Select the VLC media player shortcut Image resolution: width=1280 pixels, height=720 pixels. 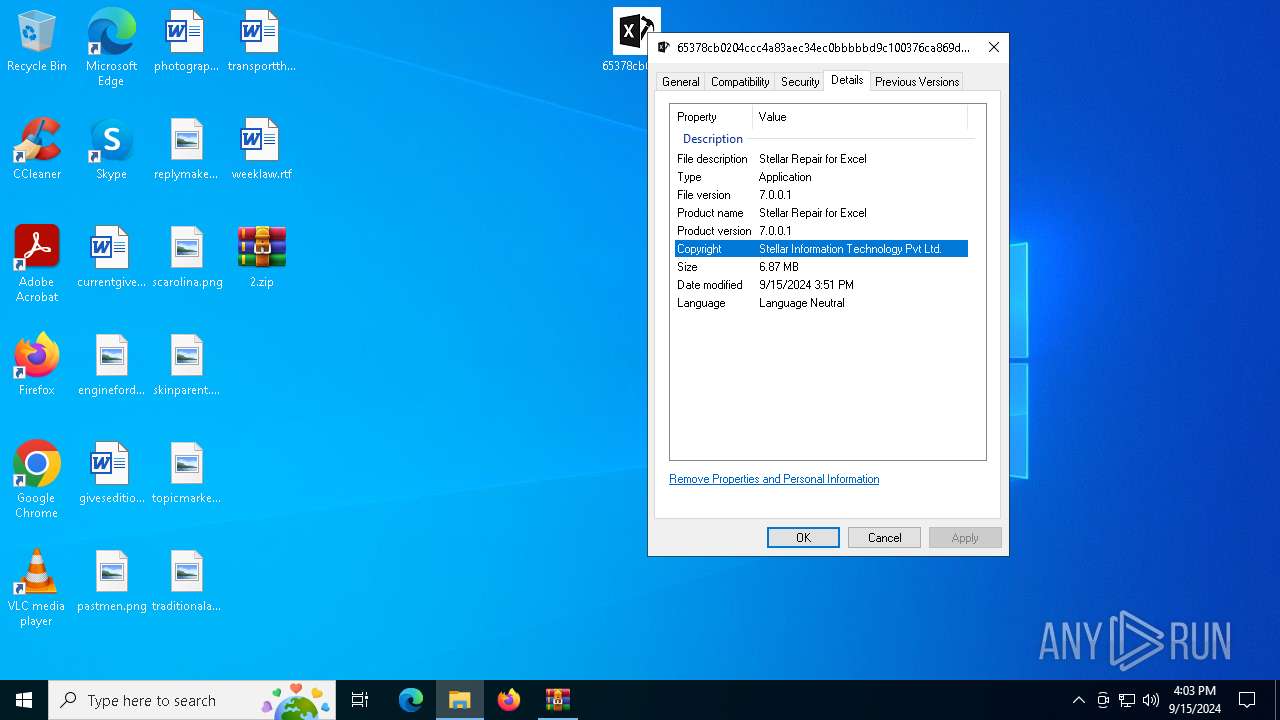[37, 588]
